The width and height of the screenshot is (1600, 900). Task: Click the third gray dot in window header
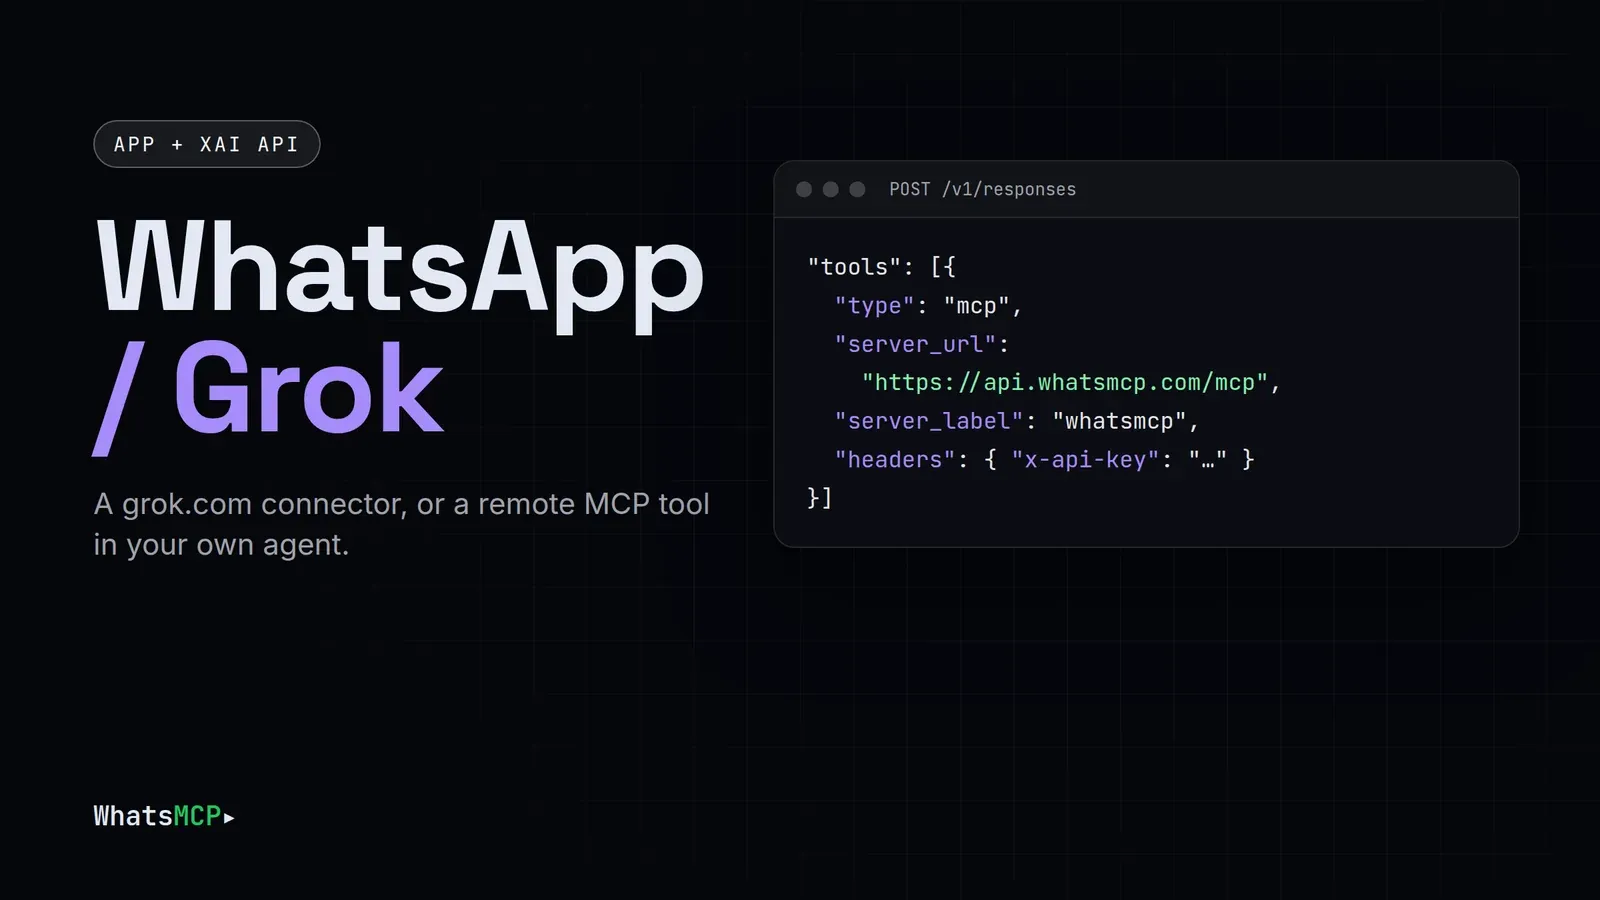857,189
